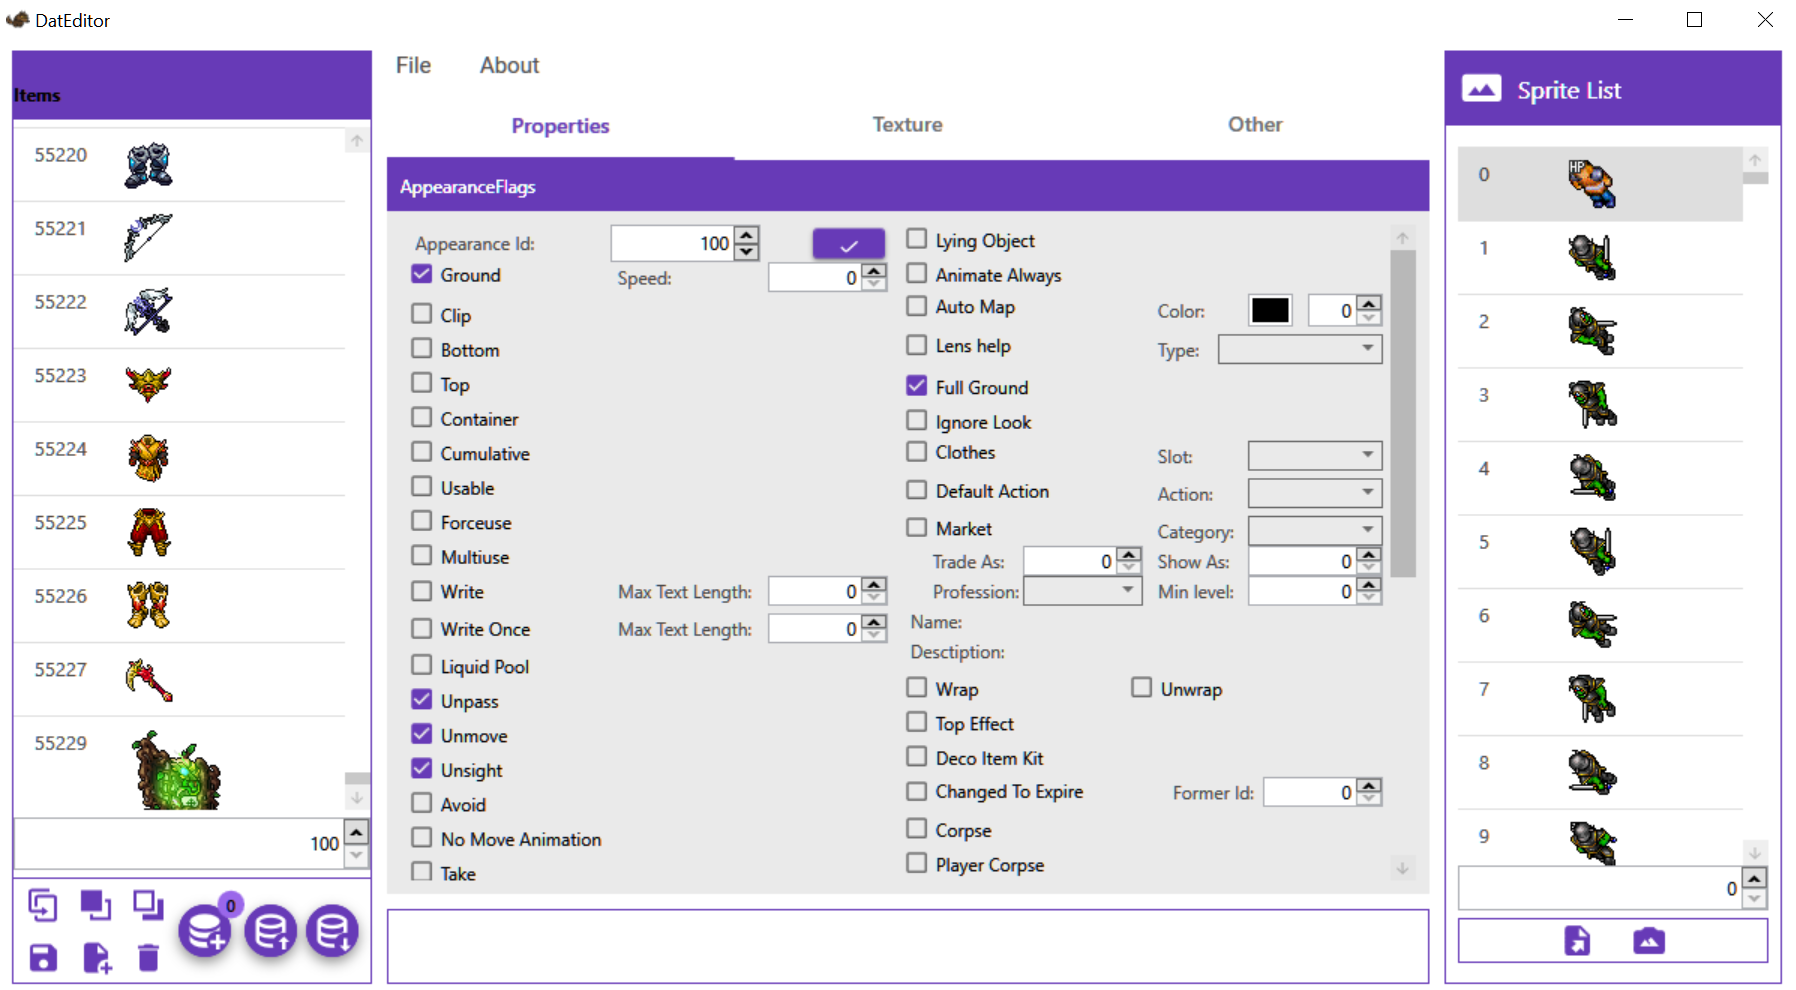Select the database upload icon
The height and width of the screenshot is (990, 1796).
tap(270, 930)
